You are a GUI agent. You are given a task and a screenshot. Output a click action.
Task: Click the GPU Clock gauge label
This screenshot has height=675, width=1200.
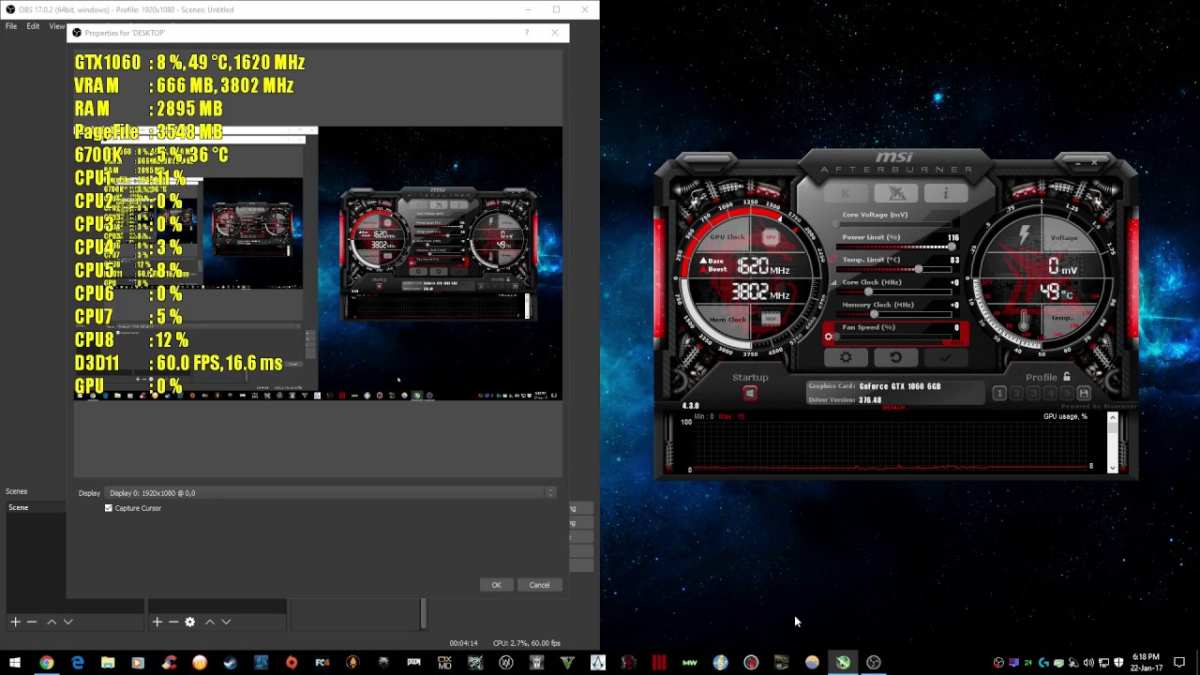(x=727, y=237)
